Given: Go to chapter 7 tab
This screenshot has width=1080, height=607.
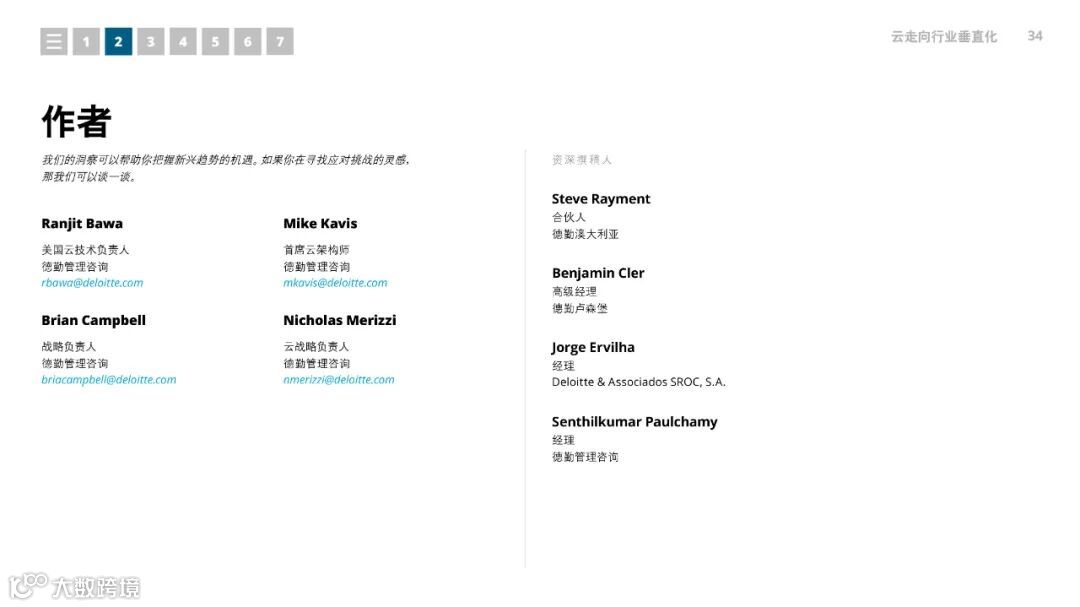Looking at the screenshot, I should tap(280, 41).
